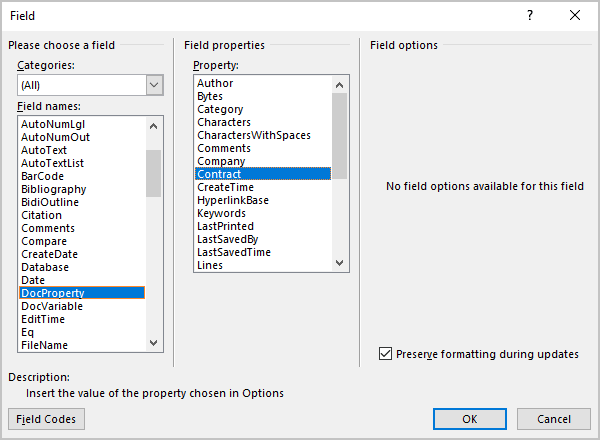Choose HyperlinkBase property
This screenshot has width=600, height=440.
click(263, 200)
